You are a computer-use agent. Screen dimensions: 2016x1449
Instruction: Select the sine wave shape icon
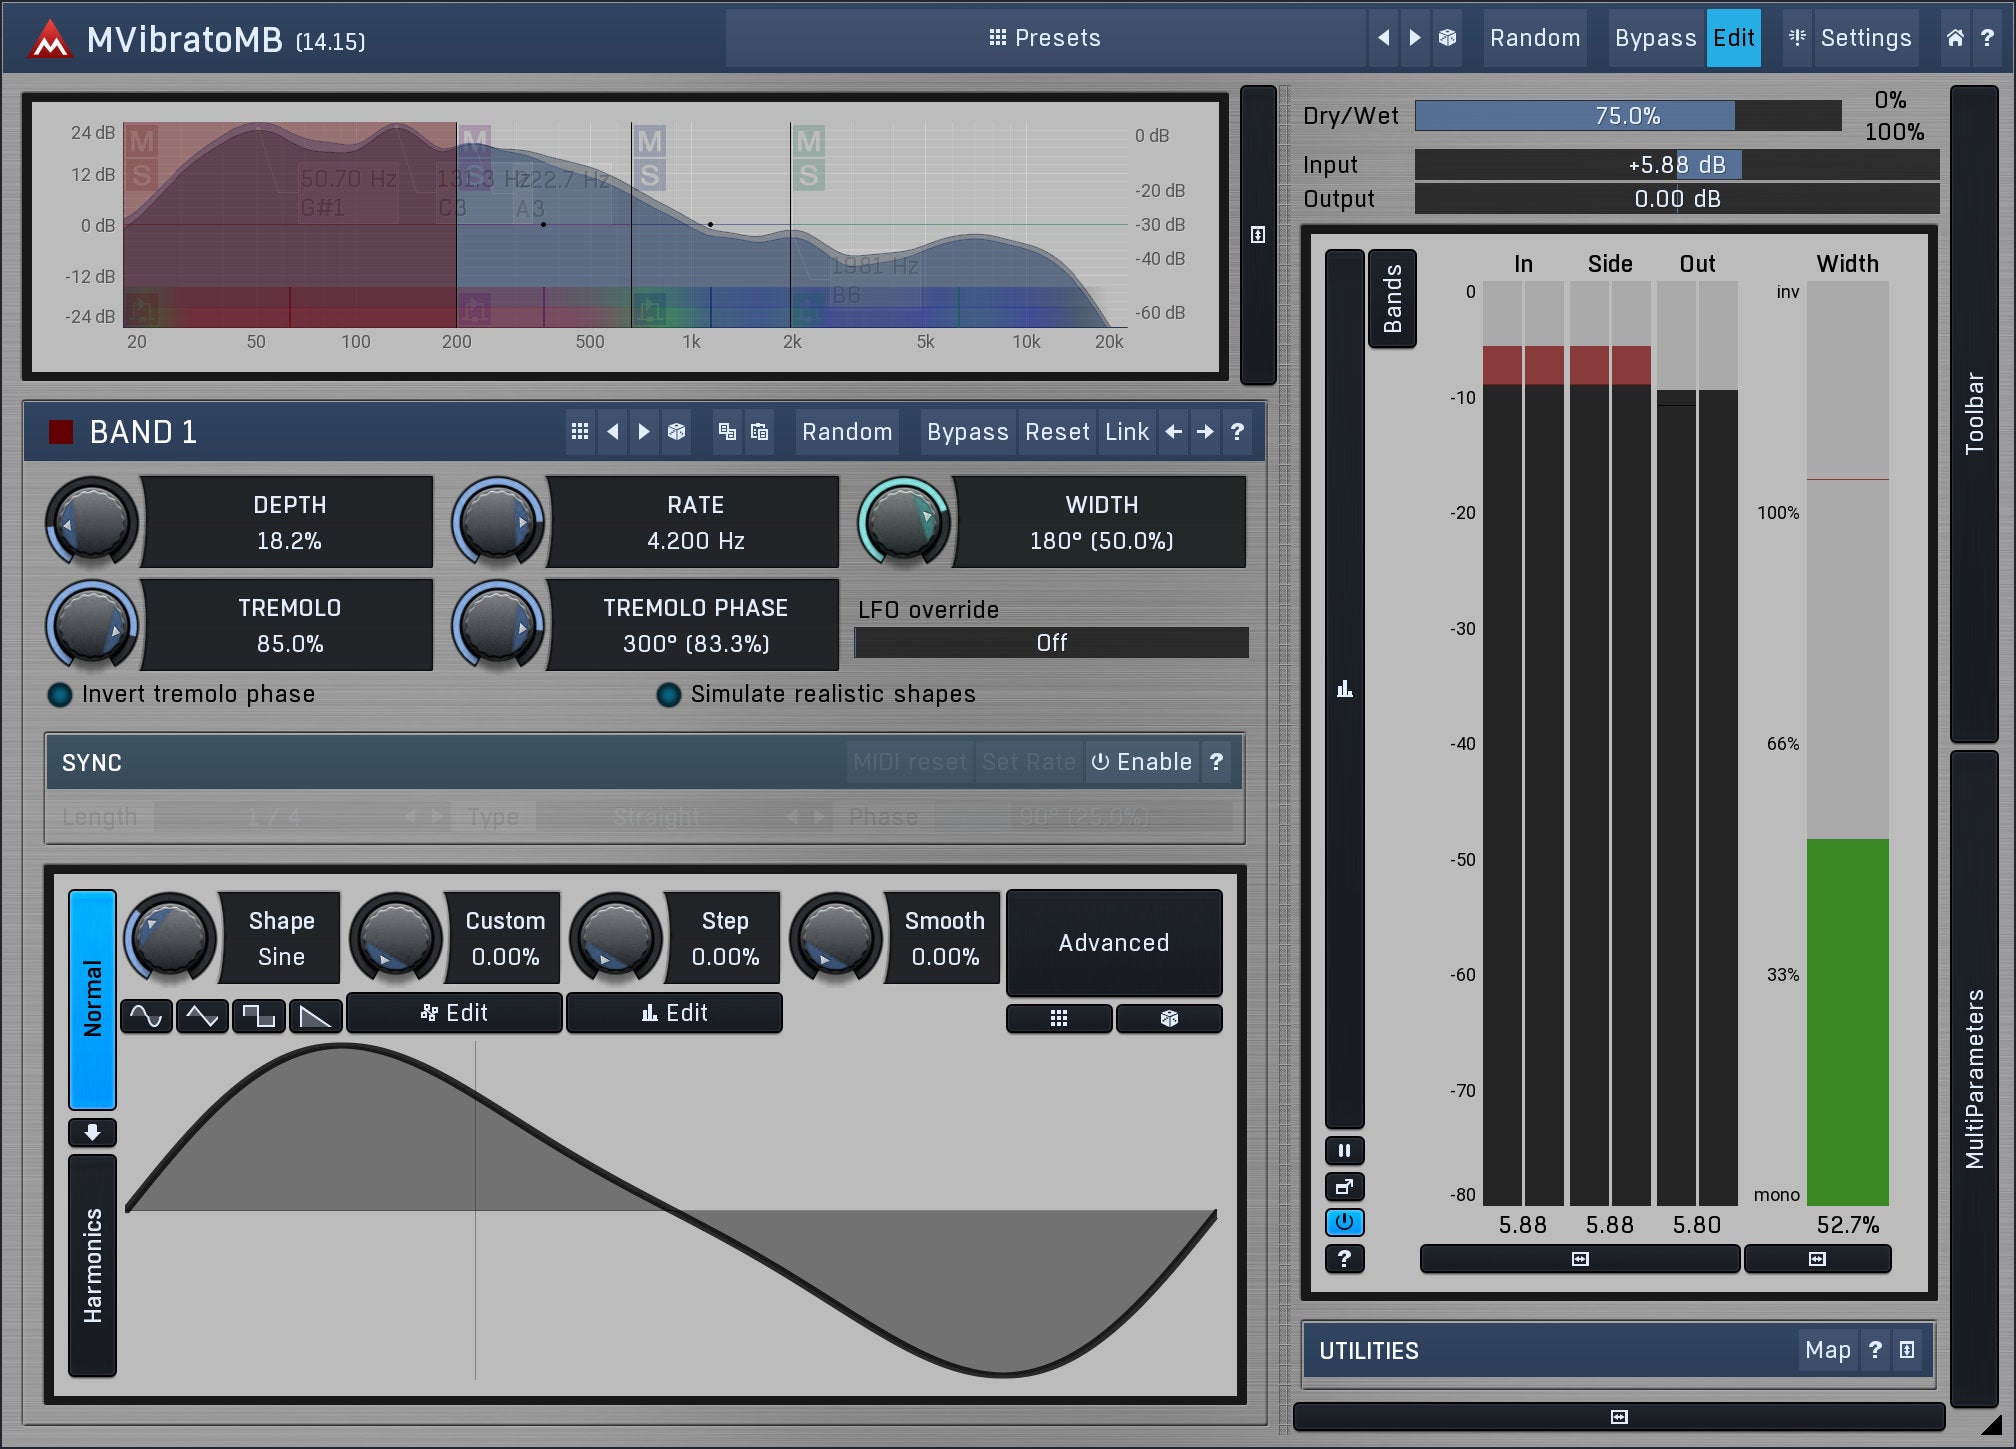pos(146,1016)
